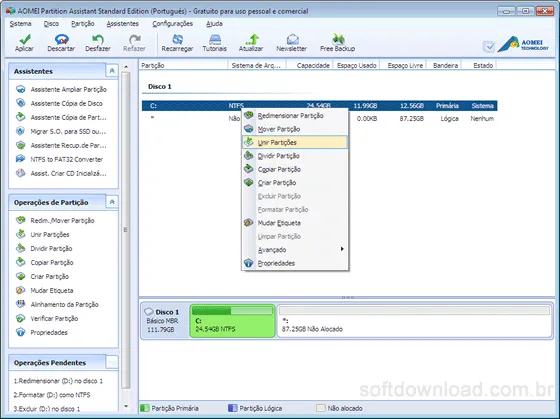Select Redim./Mover Partição in sidebar
560x419 pixels.
point(55,220)
